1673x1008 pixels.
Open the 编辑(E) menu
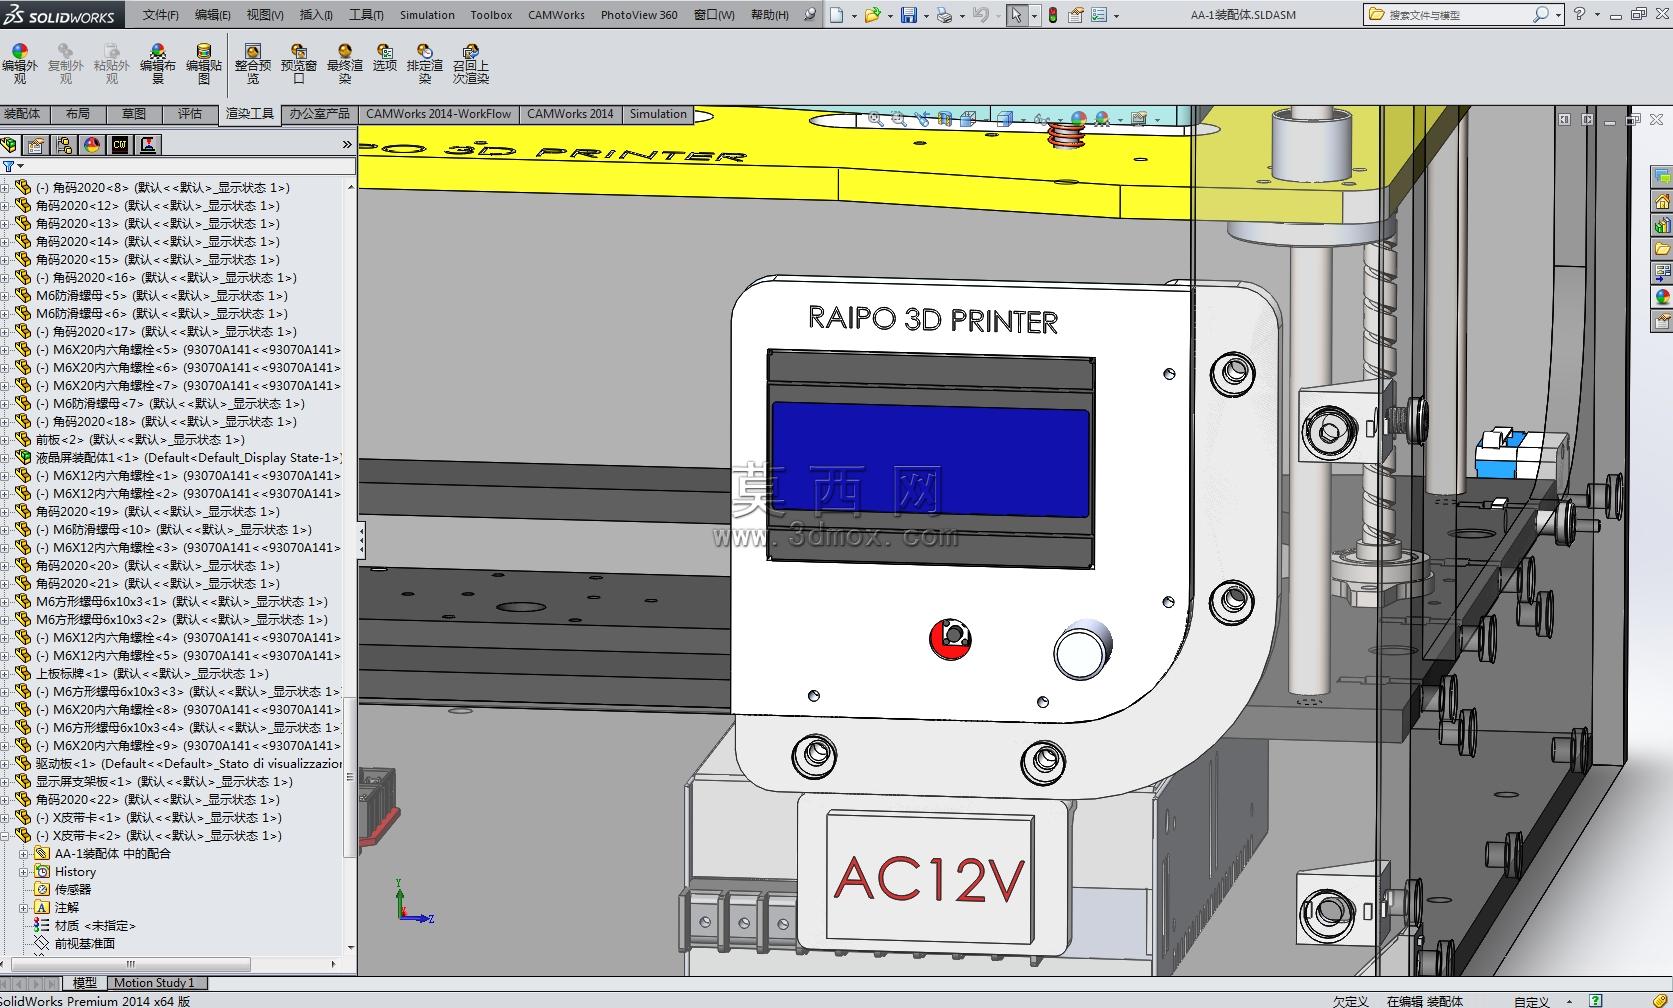212,15
